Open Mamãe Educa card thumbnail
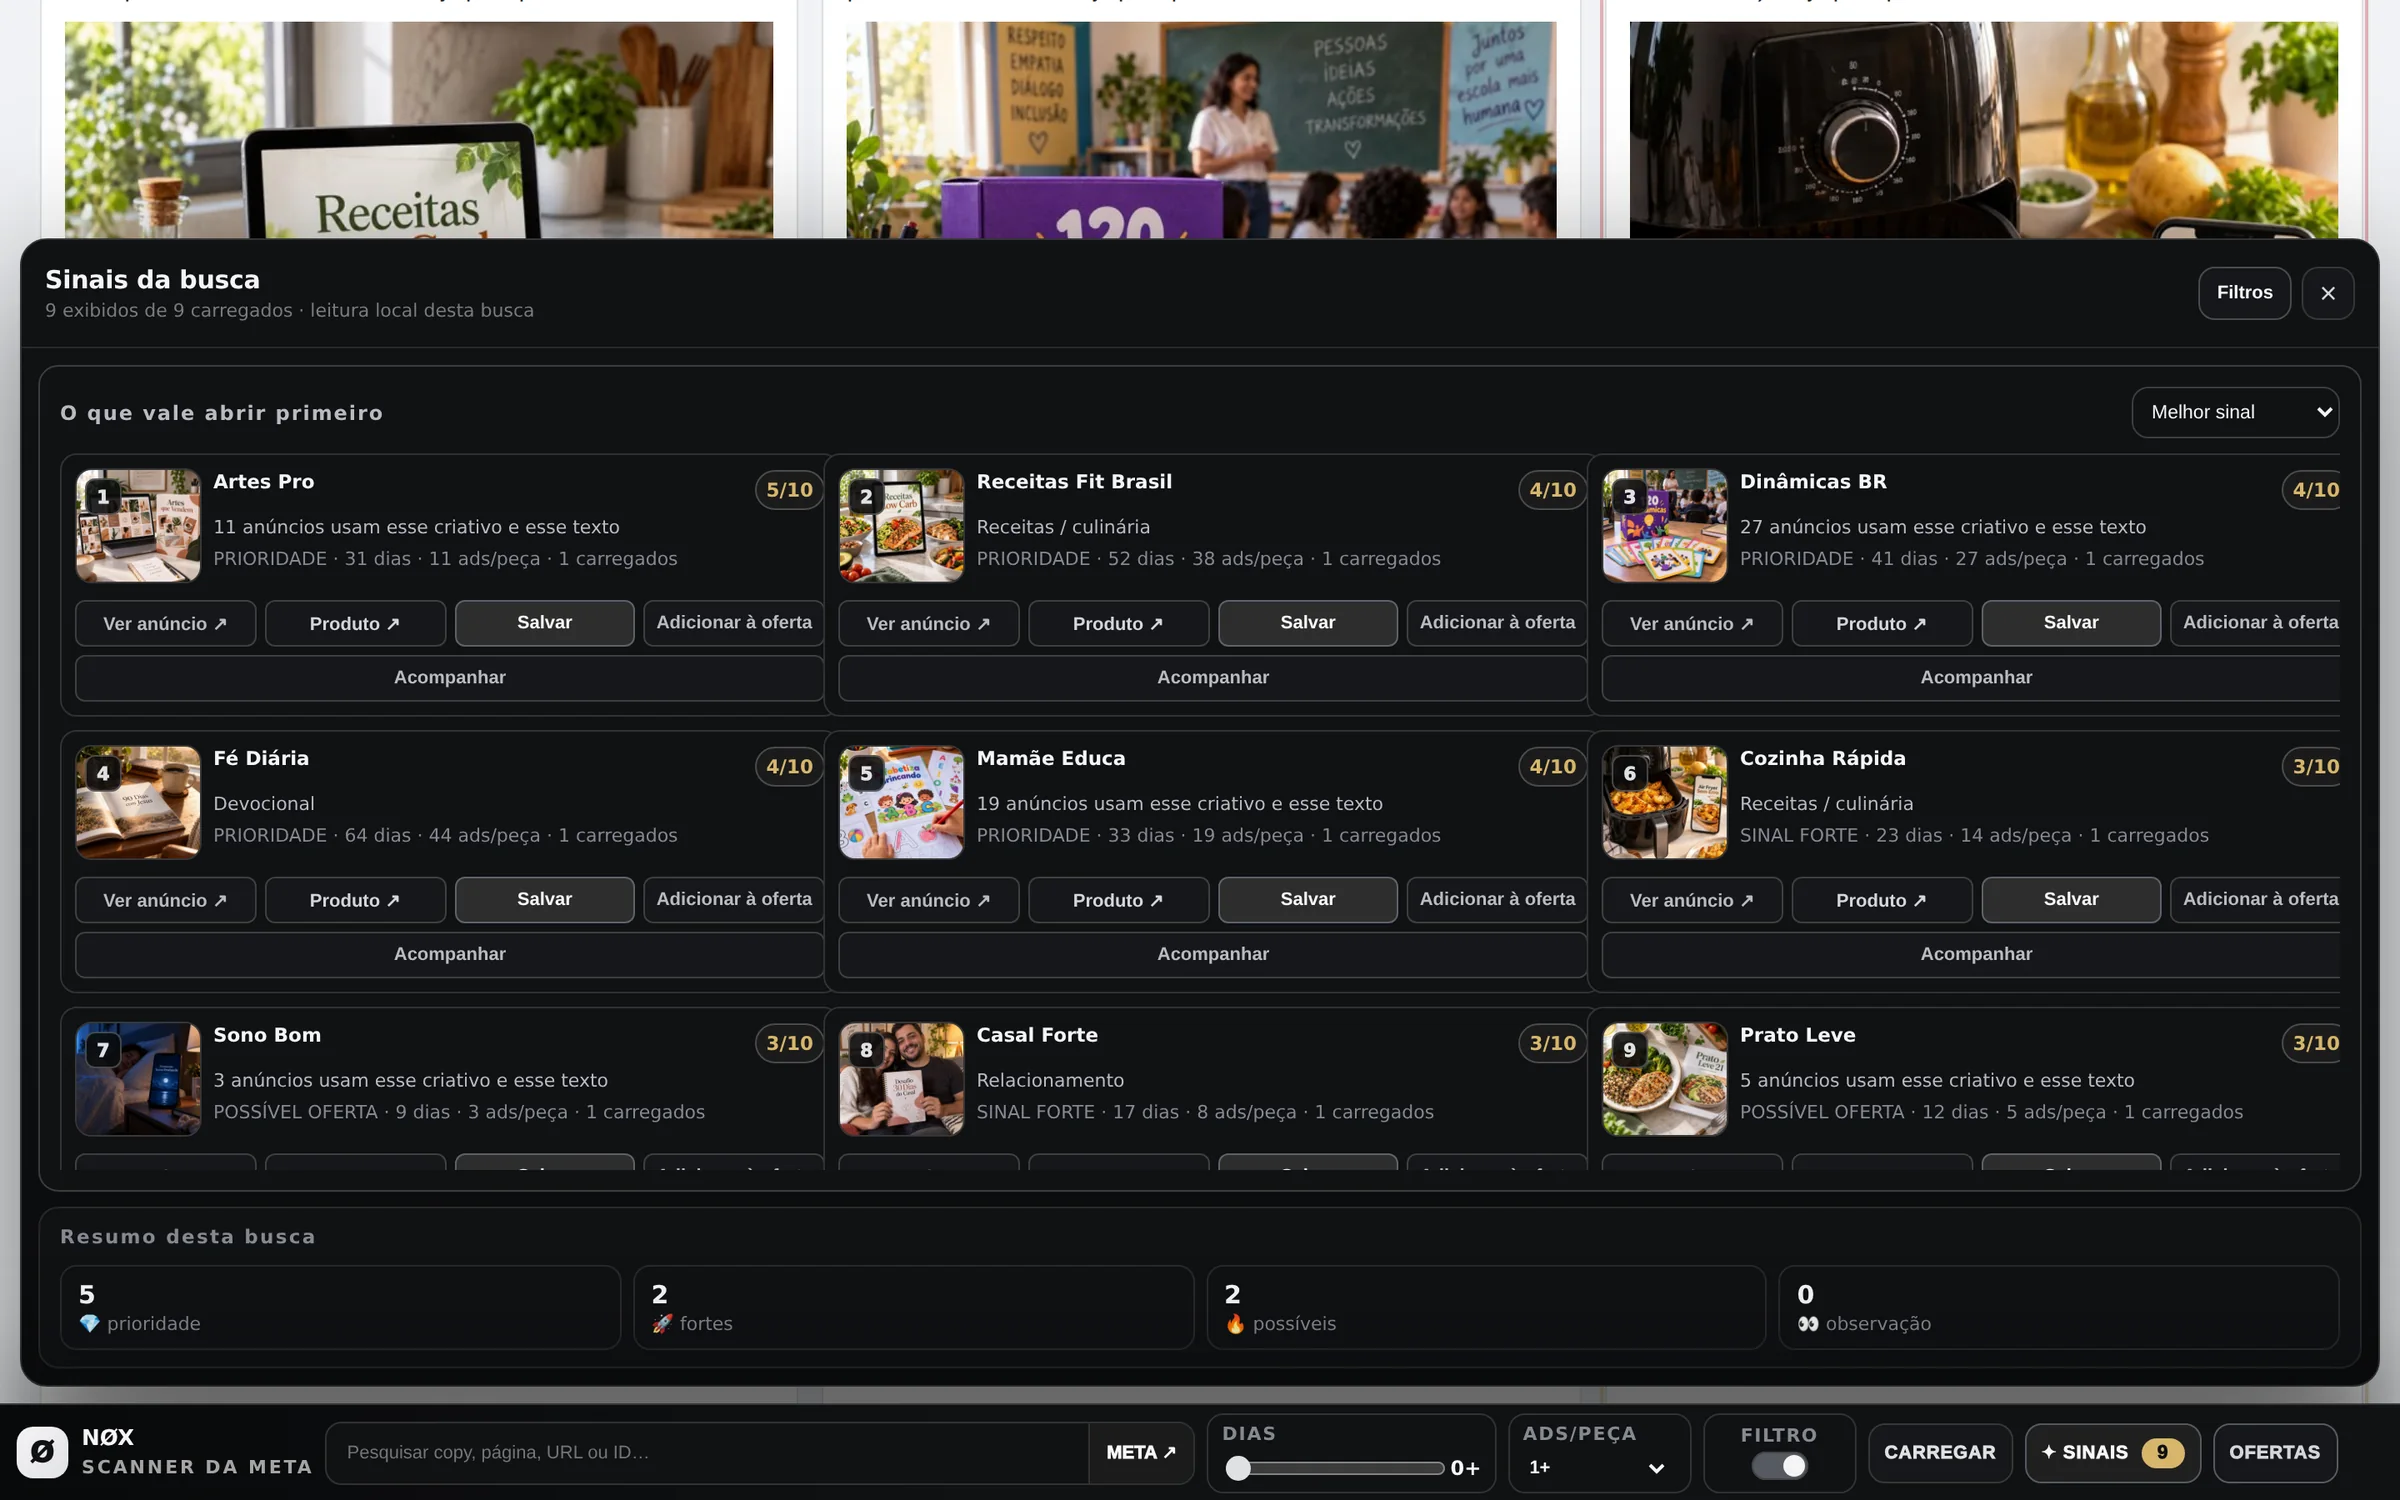 901,802
